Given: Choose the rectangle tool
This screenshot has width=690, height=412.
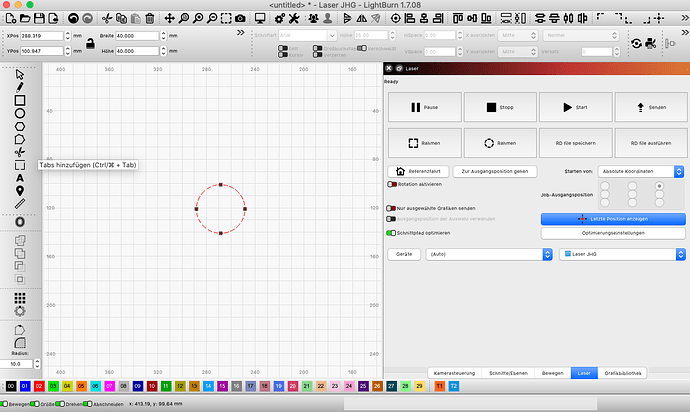Looking at the screenshot, I should click(20, 100).
